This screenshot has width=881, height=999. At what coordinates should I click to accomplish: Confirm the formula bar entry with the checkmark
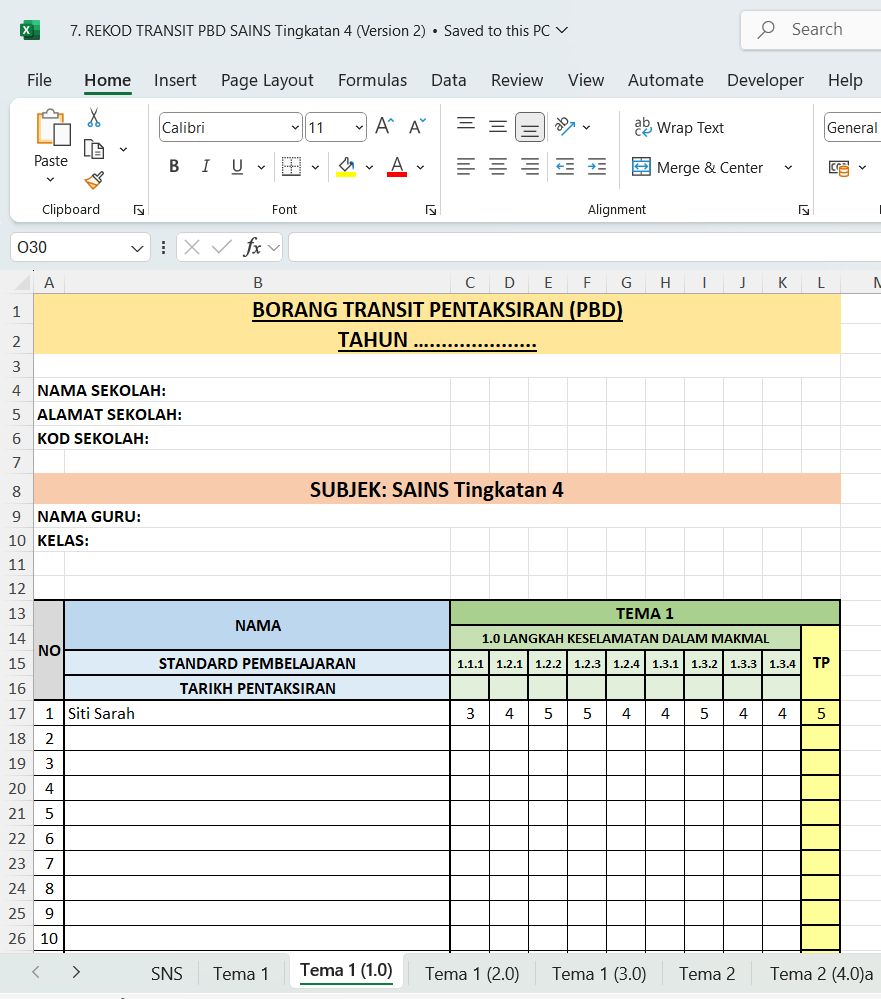pos(222,247)
